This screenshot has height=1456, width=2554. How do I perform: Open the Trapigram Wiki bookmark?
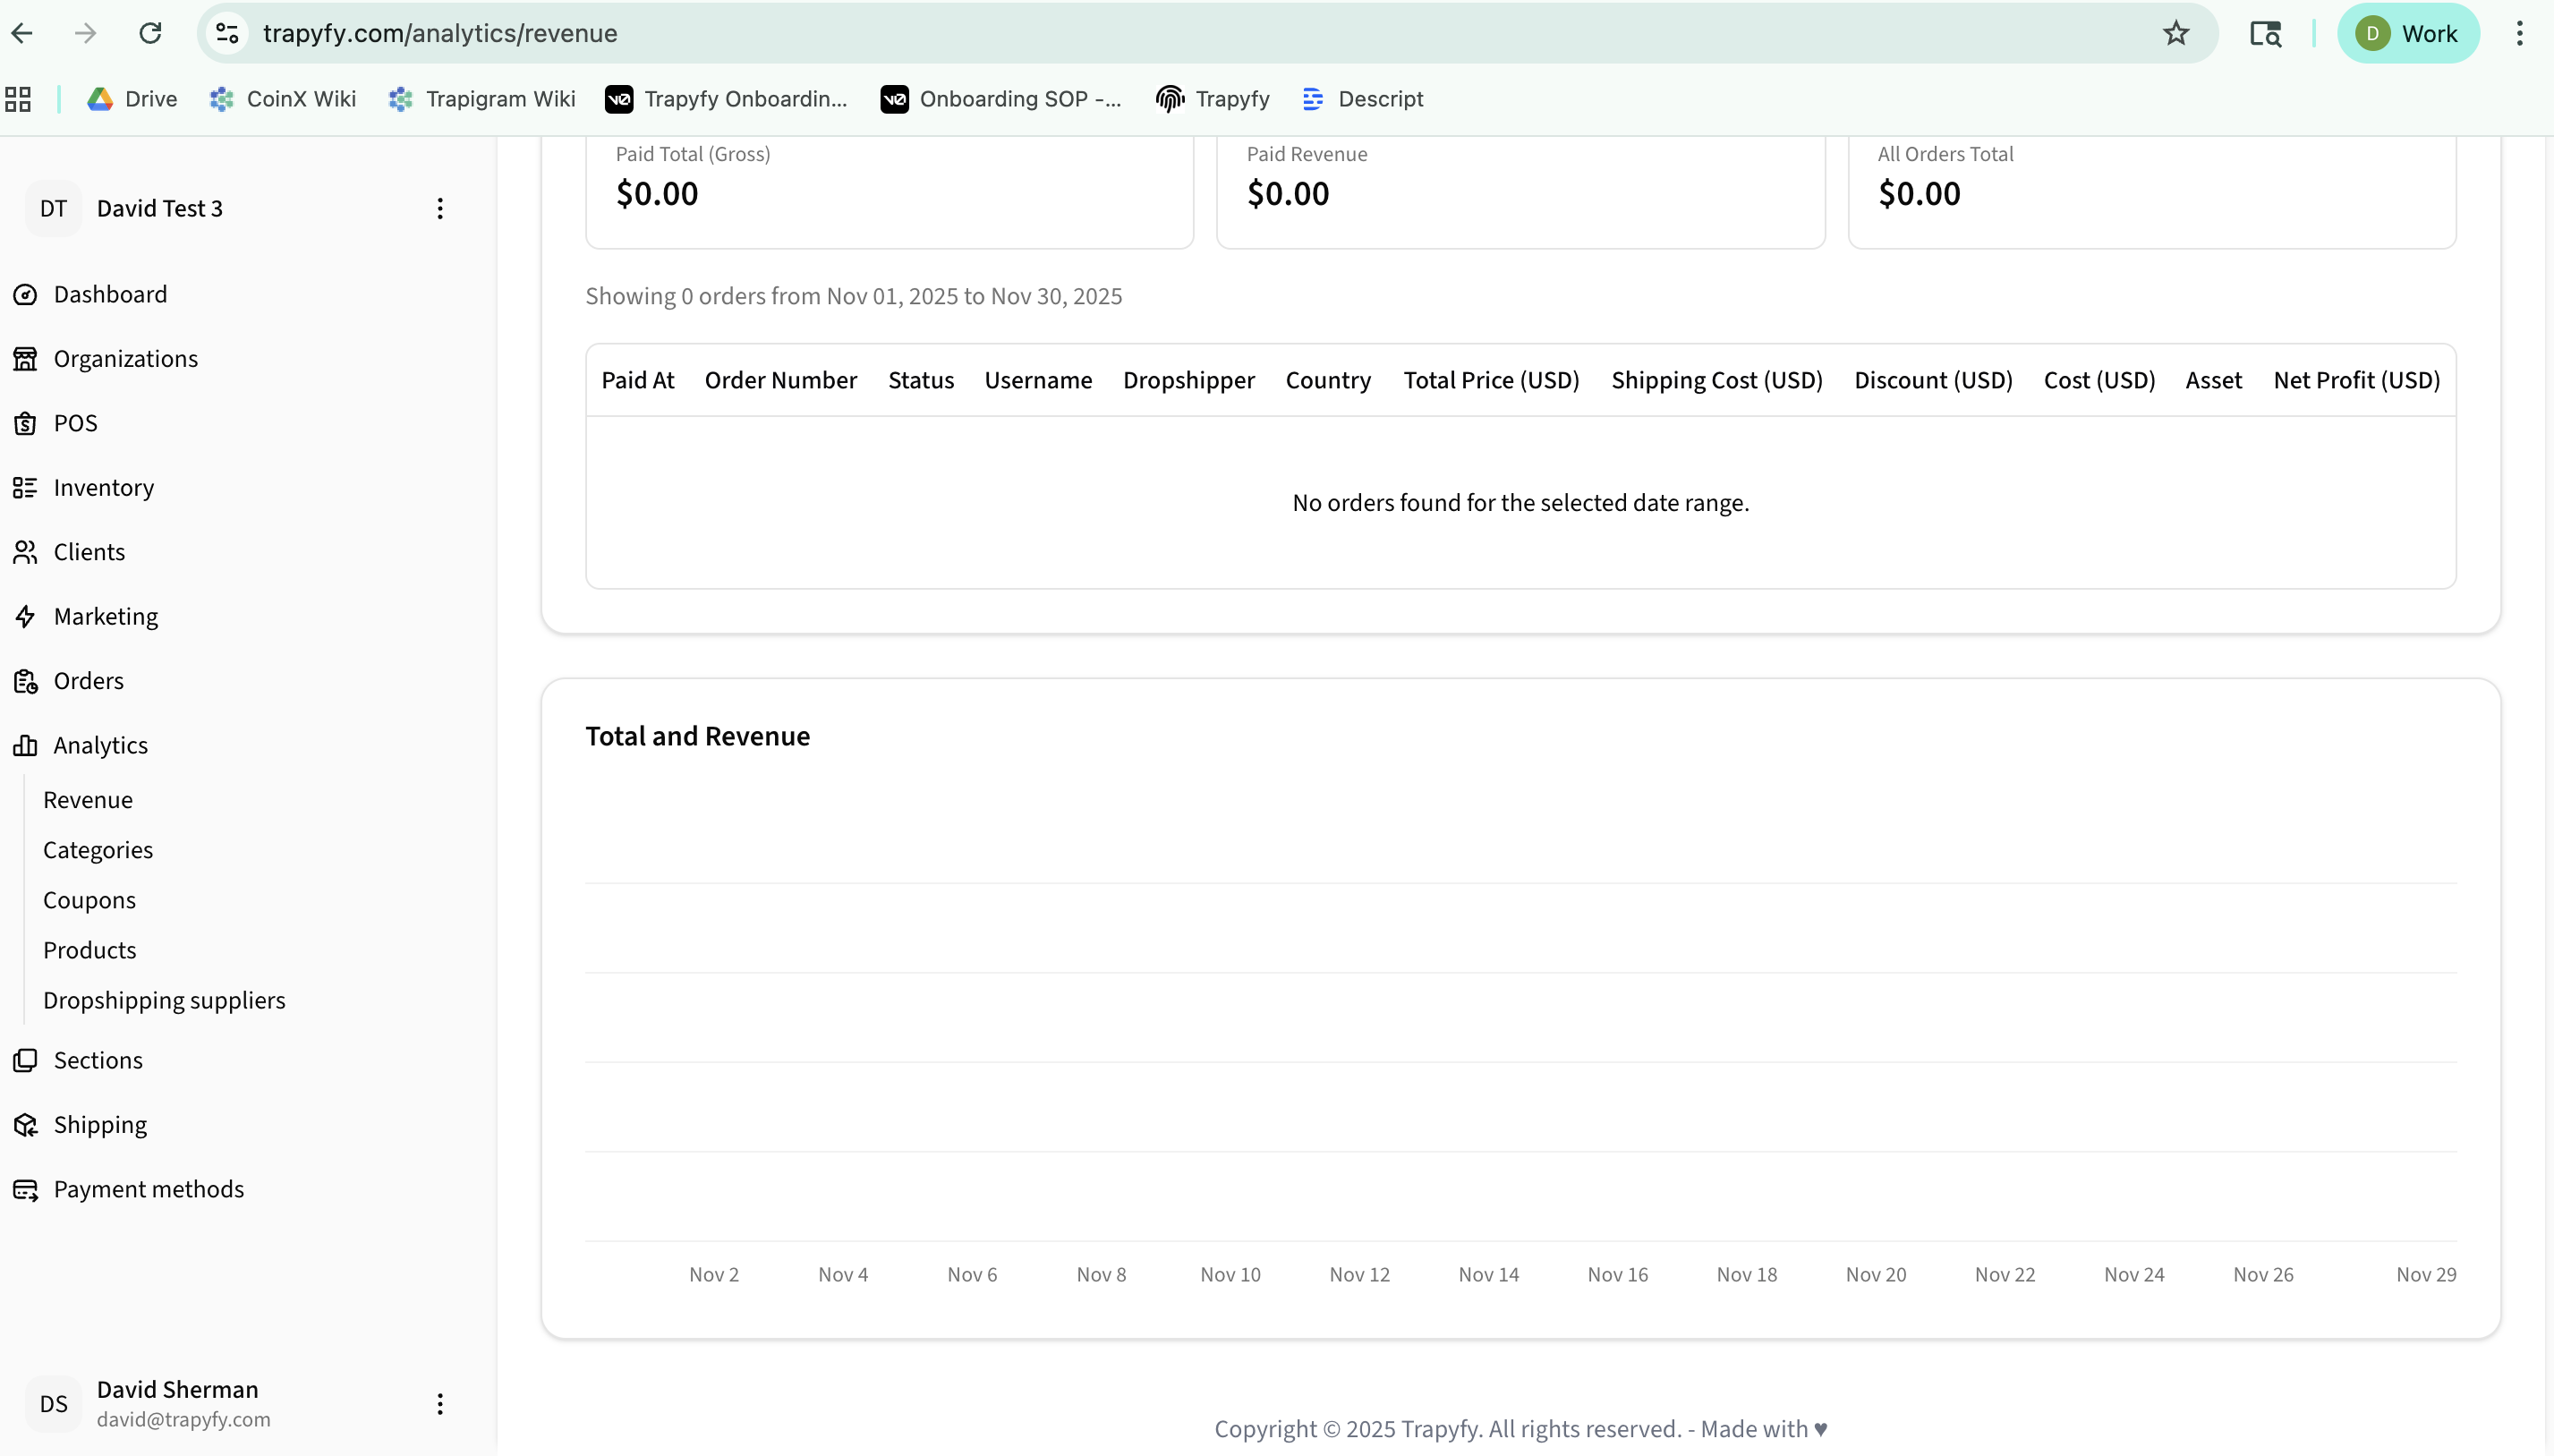(482, 99)
